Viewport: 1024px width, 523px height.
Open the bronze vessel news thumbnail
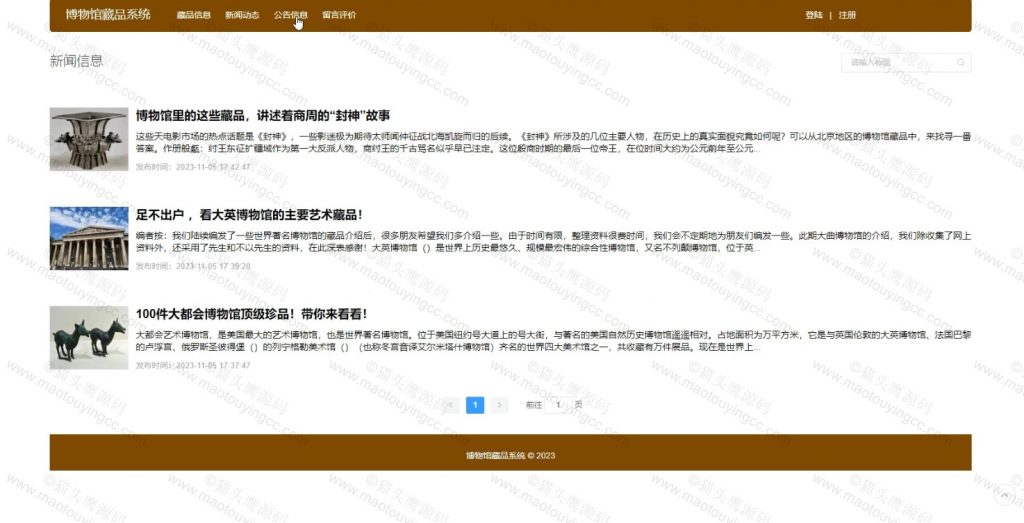89,139
